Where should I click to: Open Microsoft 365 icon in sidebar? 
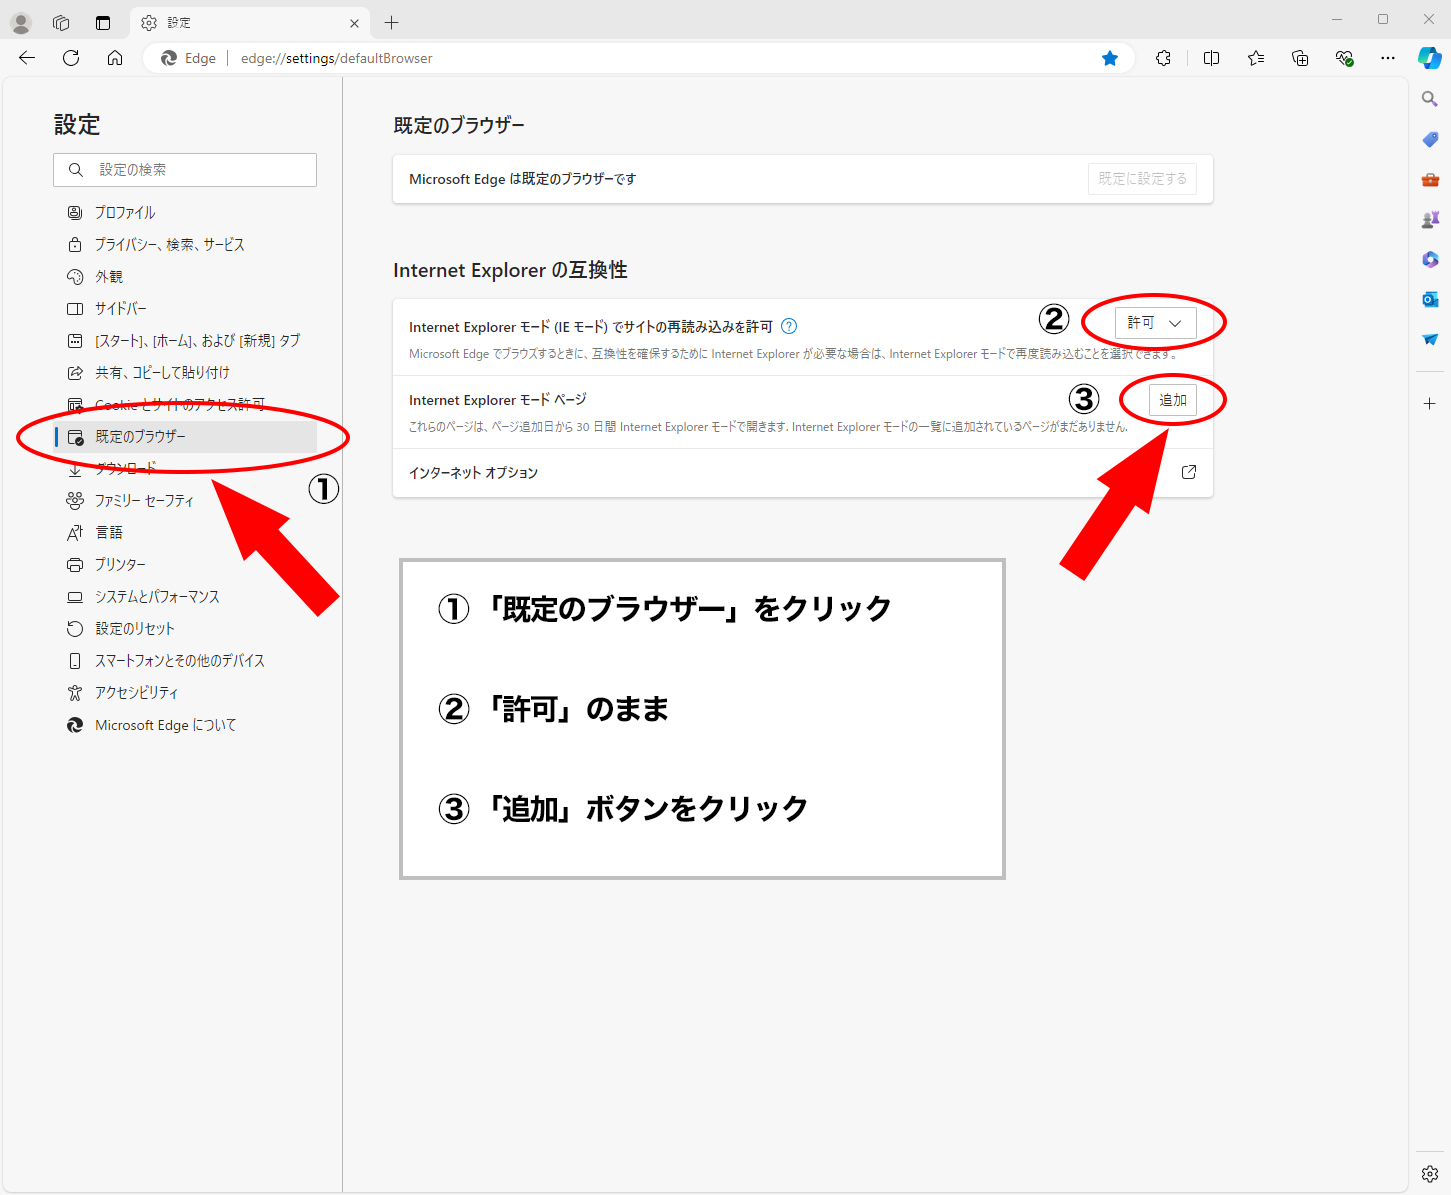[x=1430, y=259]
